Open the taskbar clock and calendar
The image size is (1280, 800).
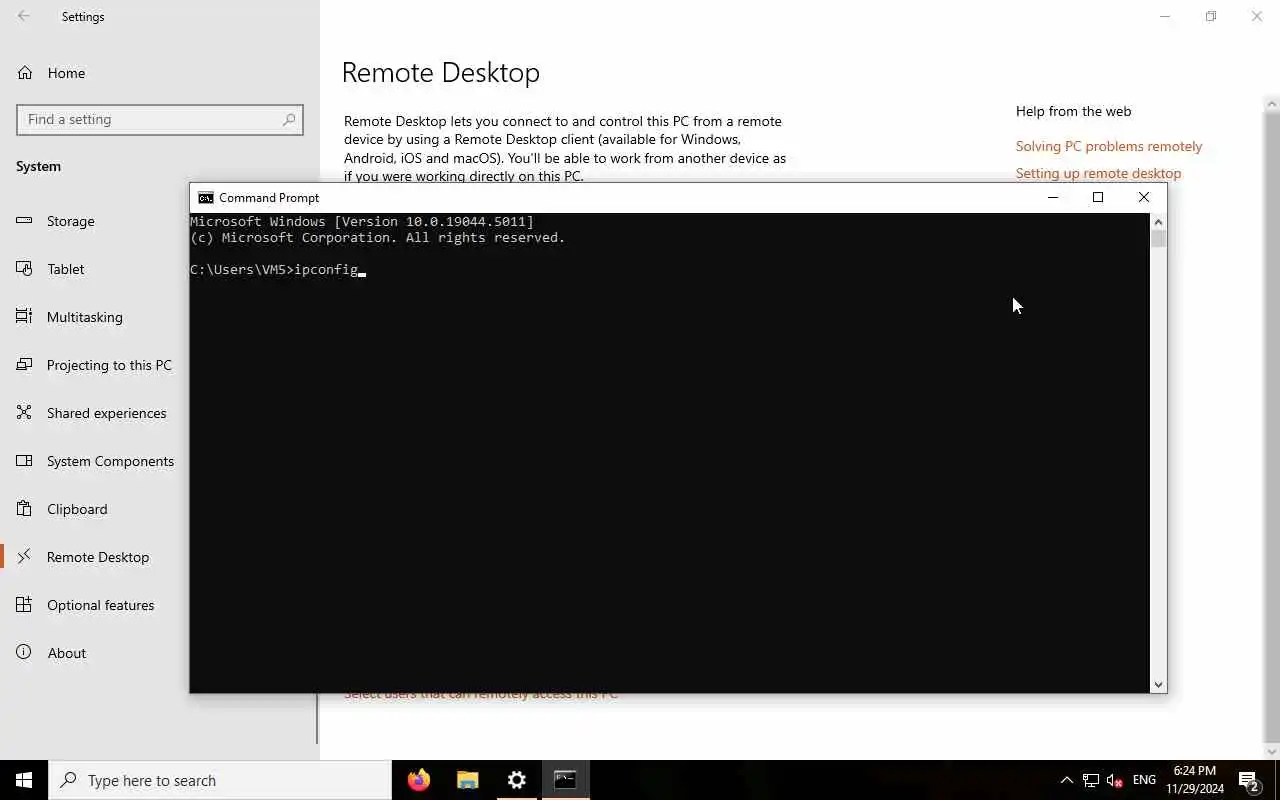point(1194,780)
